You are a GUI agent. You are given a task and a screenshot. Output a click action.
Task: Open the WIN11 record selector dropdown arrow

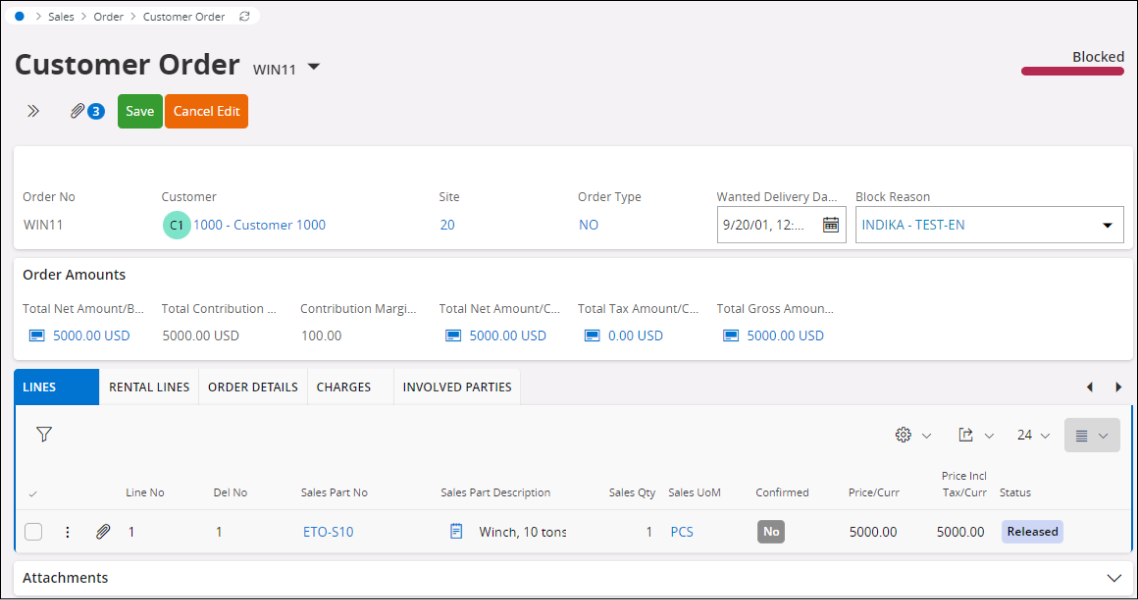coord(314,67)
